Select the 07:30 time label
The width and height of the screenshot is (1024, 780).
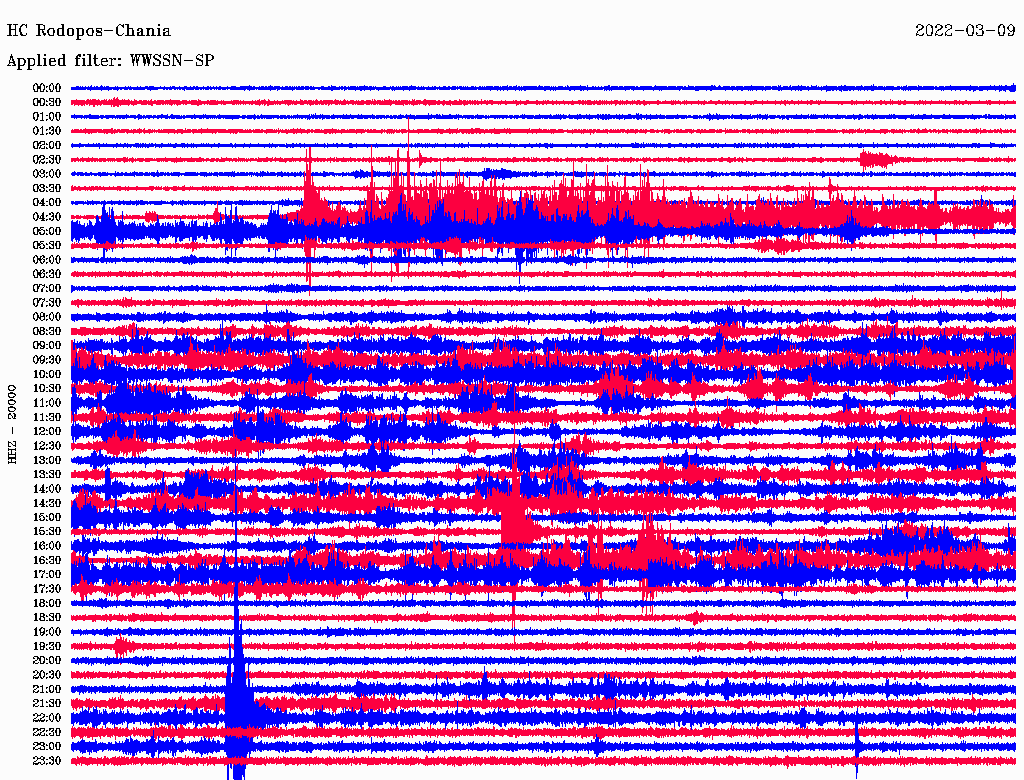point(47,302)
